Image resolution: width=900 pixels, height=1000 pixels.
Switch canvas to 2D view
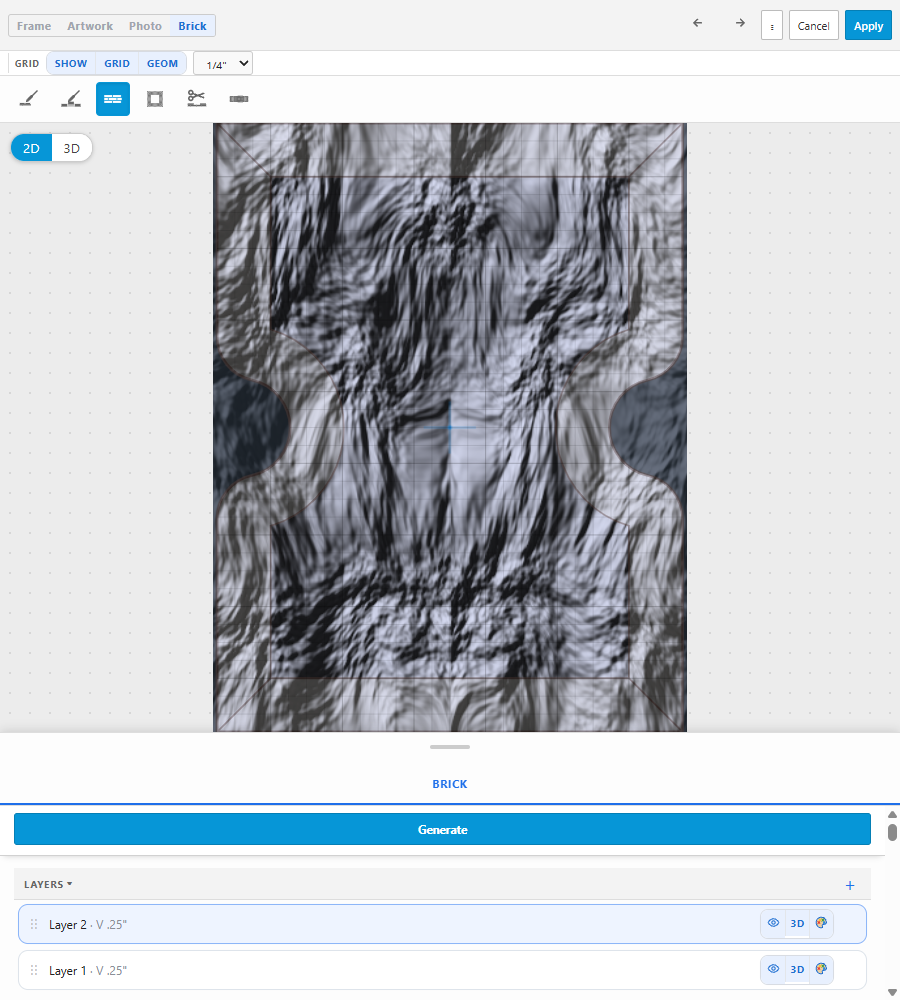coord(31,148)
